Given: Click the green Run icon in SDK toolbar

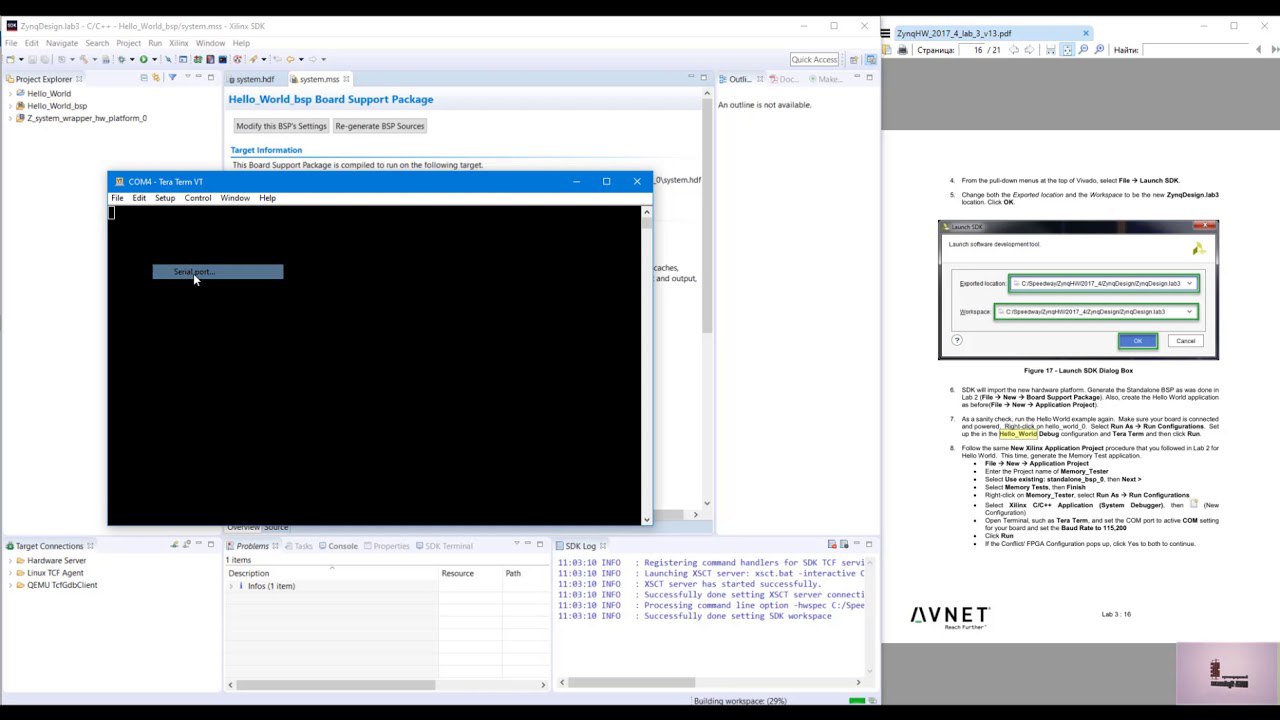Looking at the screenshot, I should click(143, 59).
